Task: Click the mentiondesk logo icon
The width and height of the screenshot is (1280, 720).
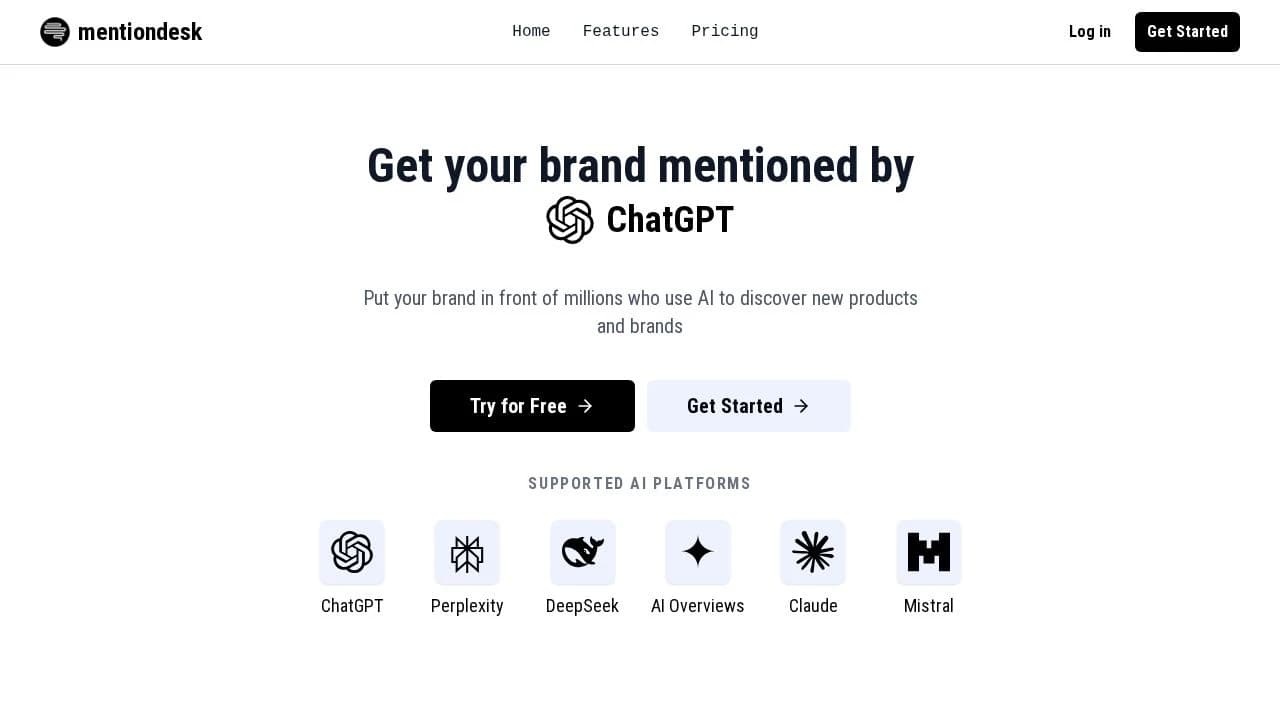Action: (x=55, y=31)
